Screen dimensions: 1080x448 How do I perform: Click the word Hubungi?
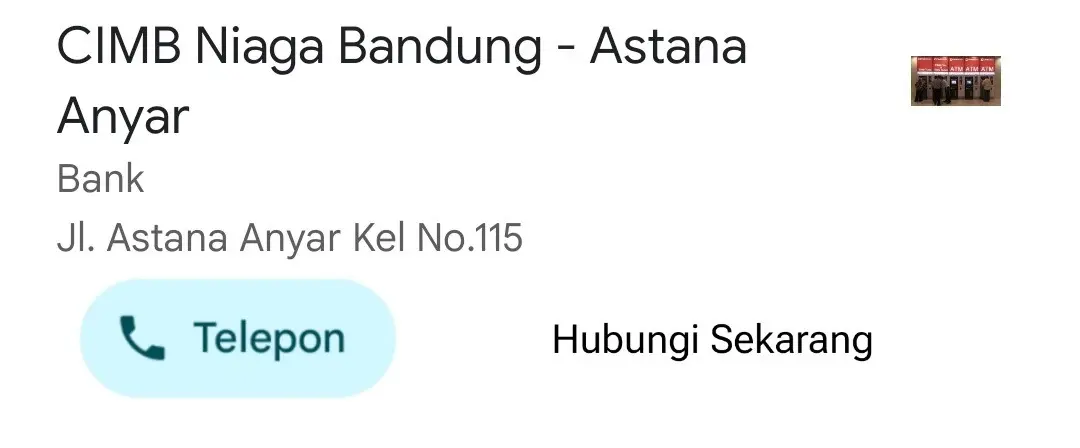click(625, 340)
